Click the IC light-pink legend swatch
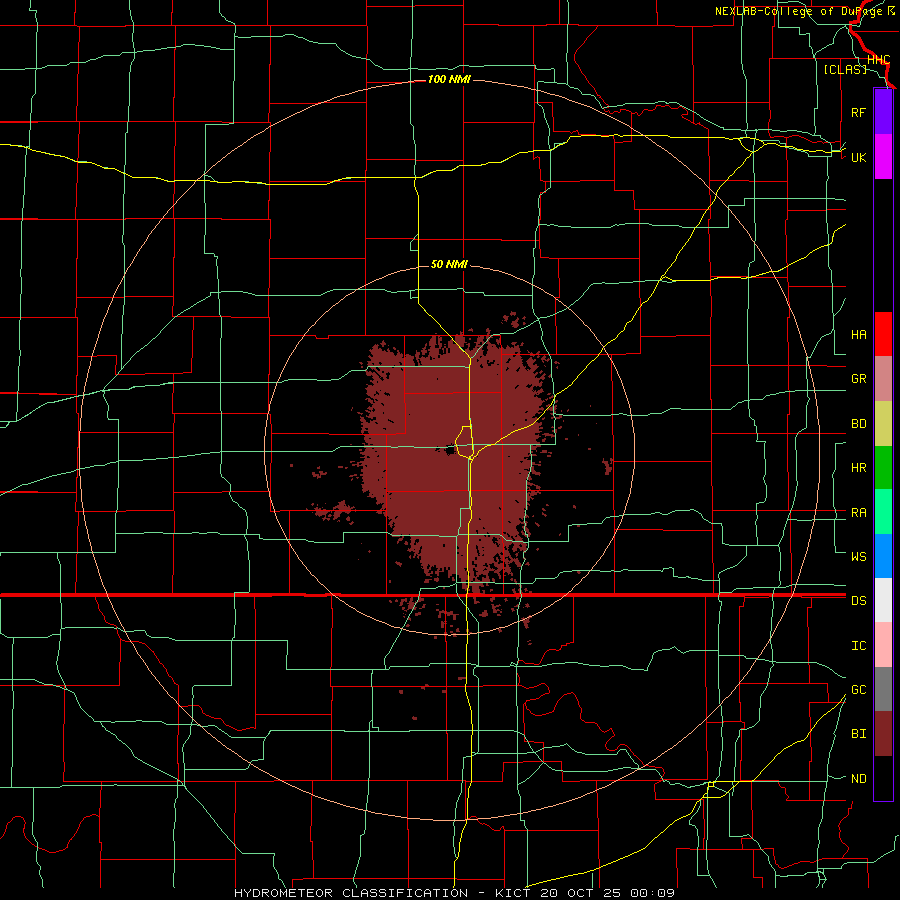The image size is (900, 900). click(x=883, y=645)
